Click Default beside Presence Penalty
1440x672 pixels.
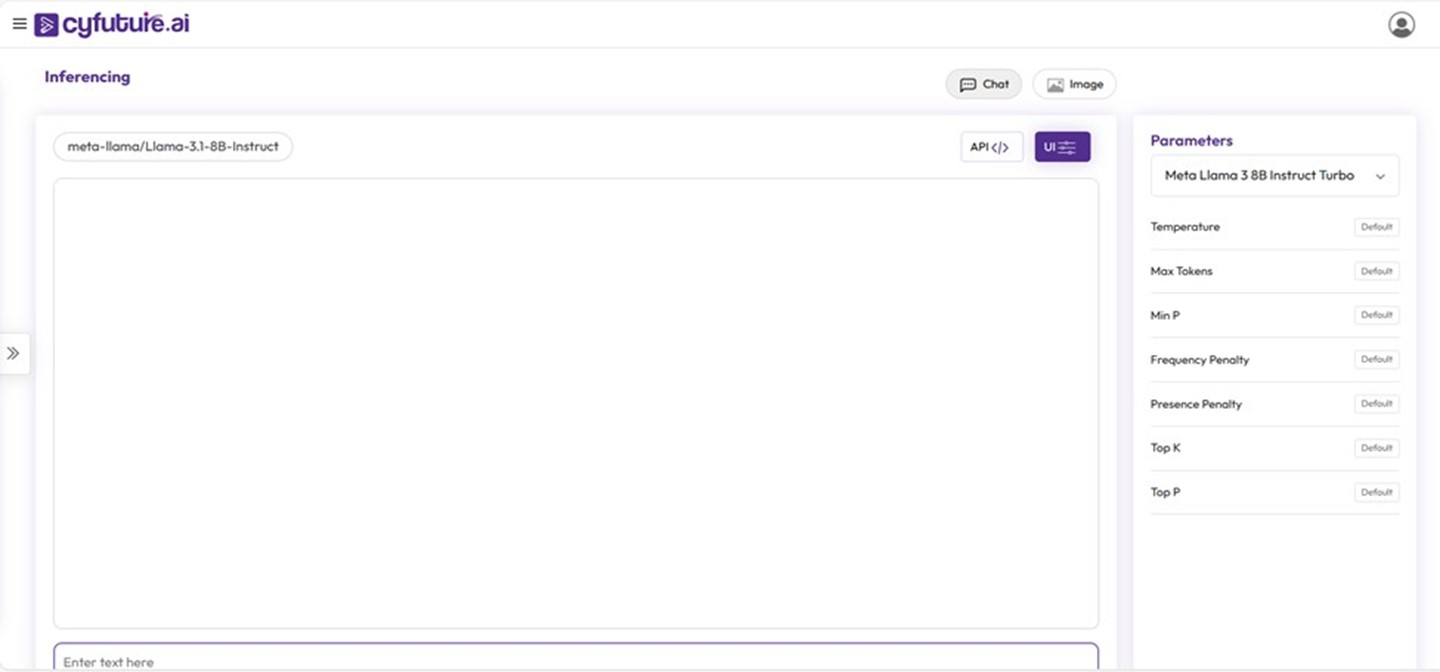[x=1376, y=404]
